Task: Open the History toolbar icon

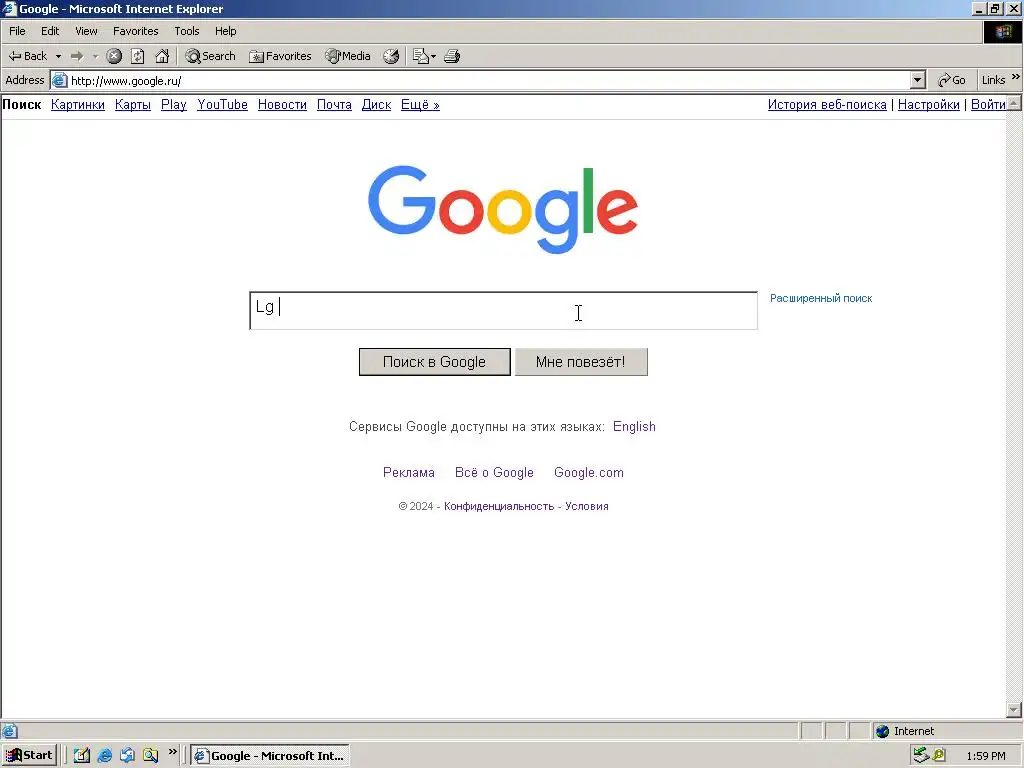Action: pyautogui.click(x=391, y=56)
